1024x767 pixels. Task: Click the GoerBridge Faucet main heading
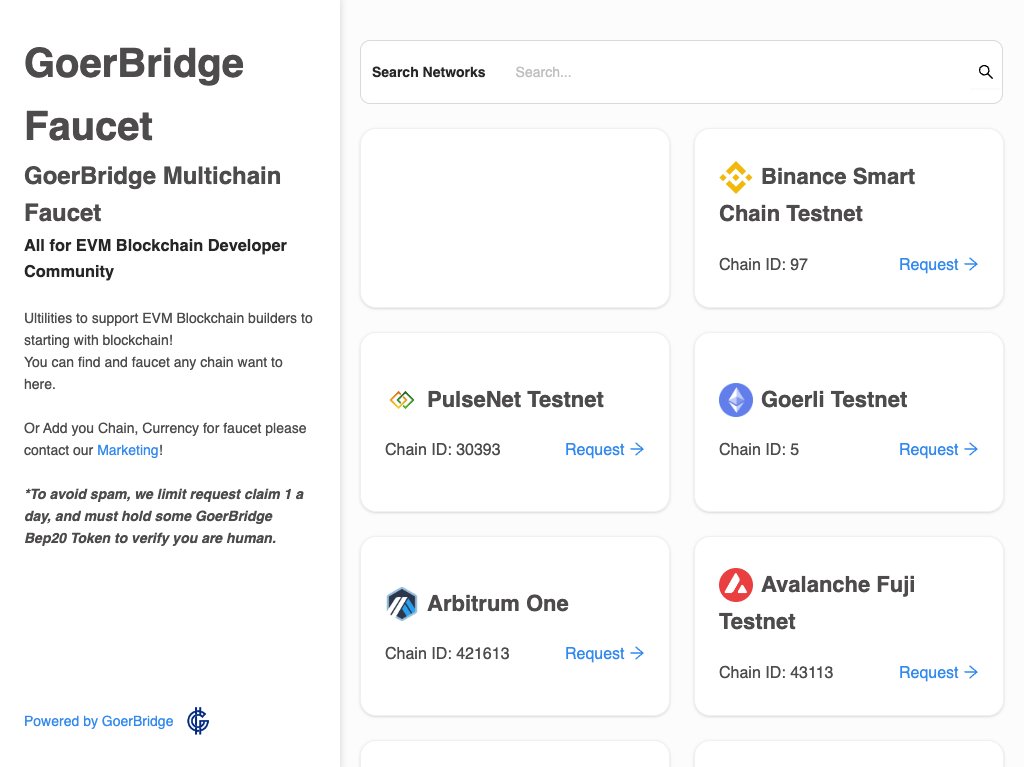134,94
